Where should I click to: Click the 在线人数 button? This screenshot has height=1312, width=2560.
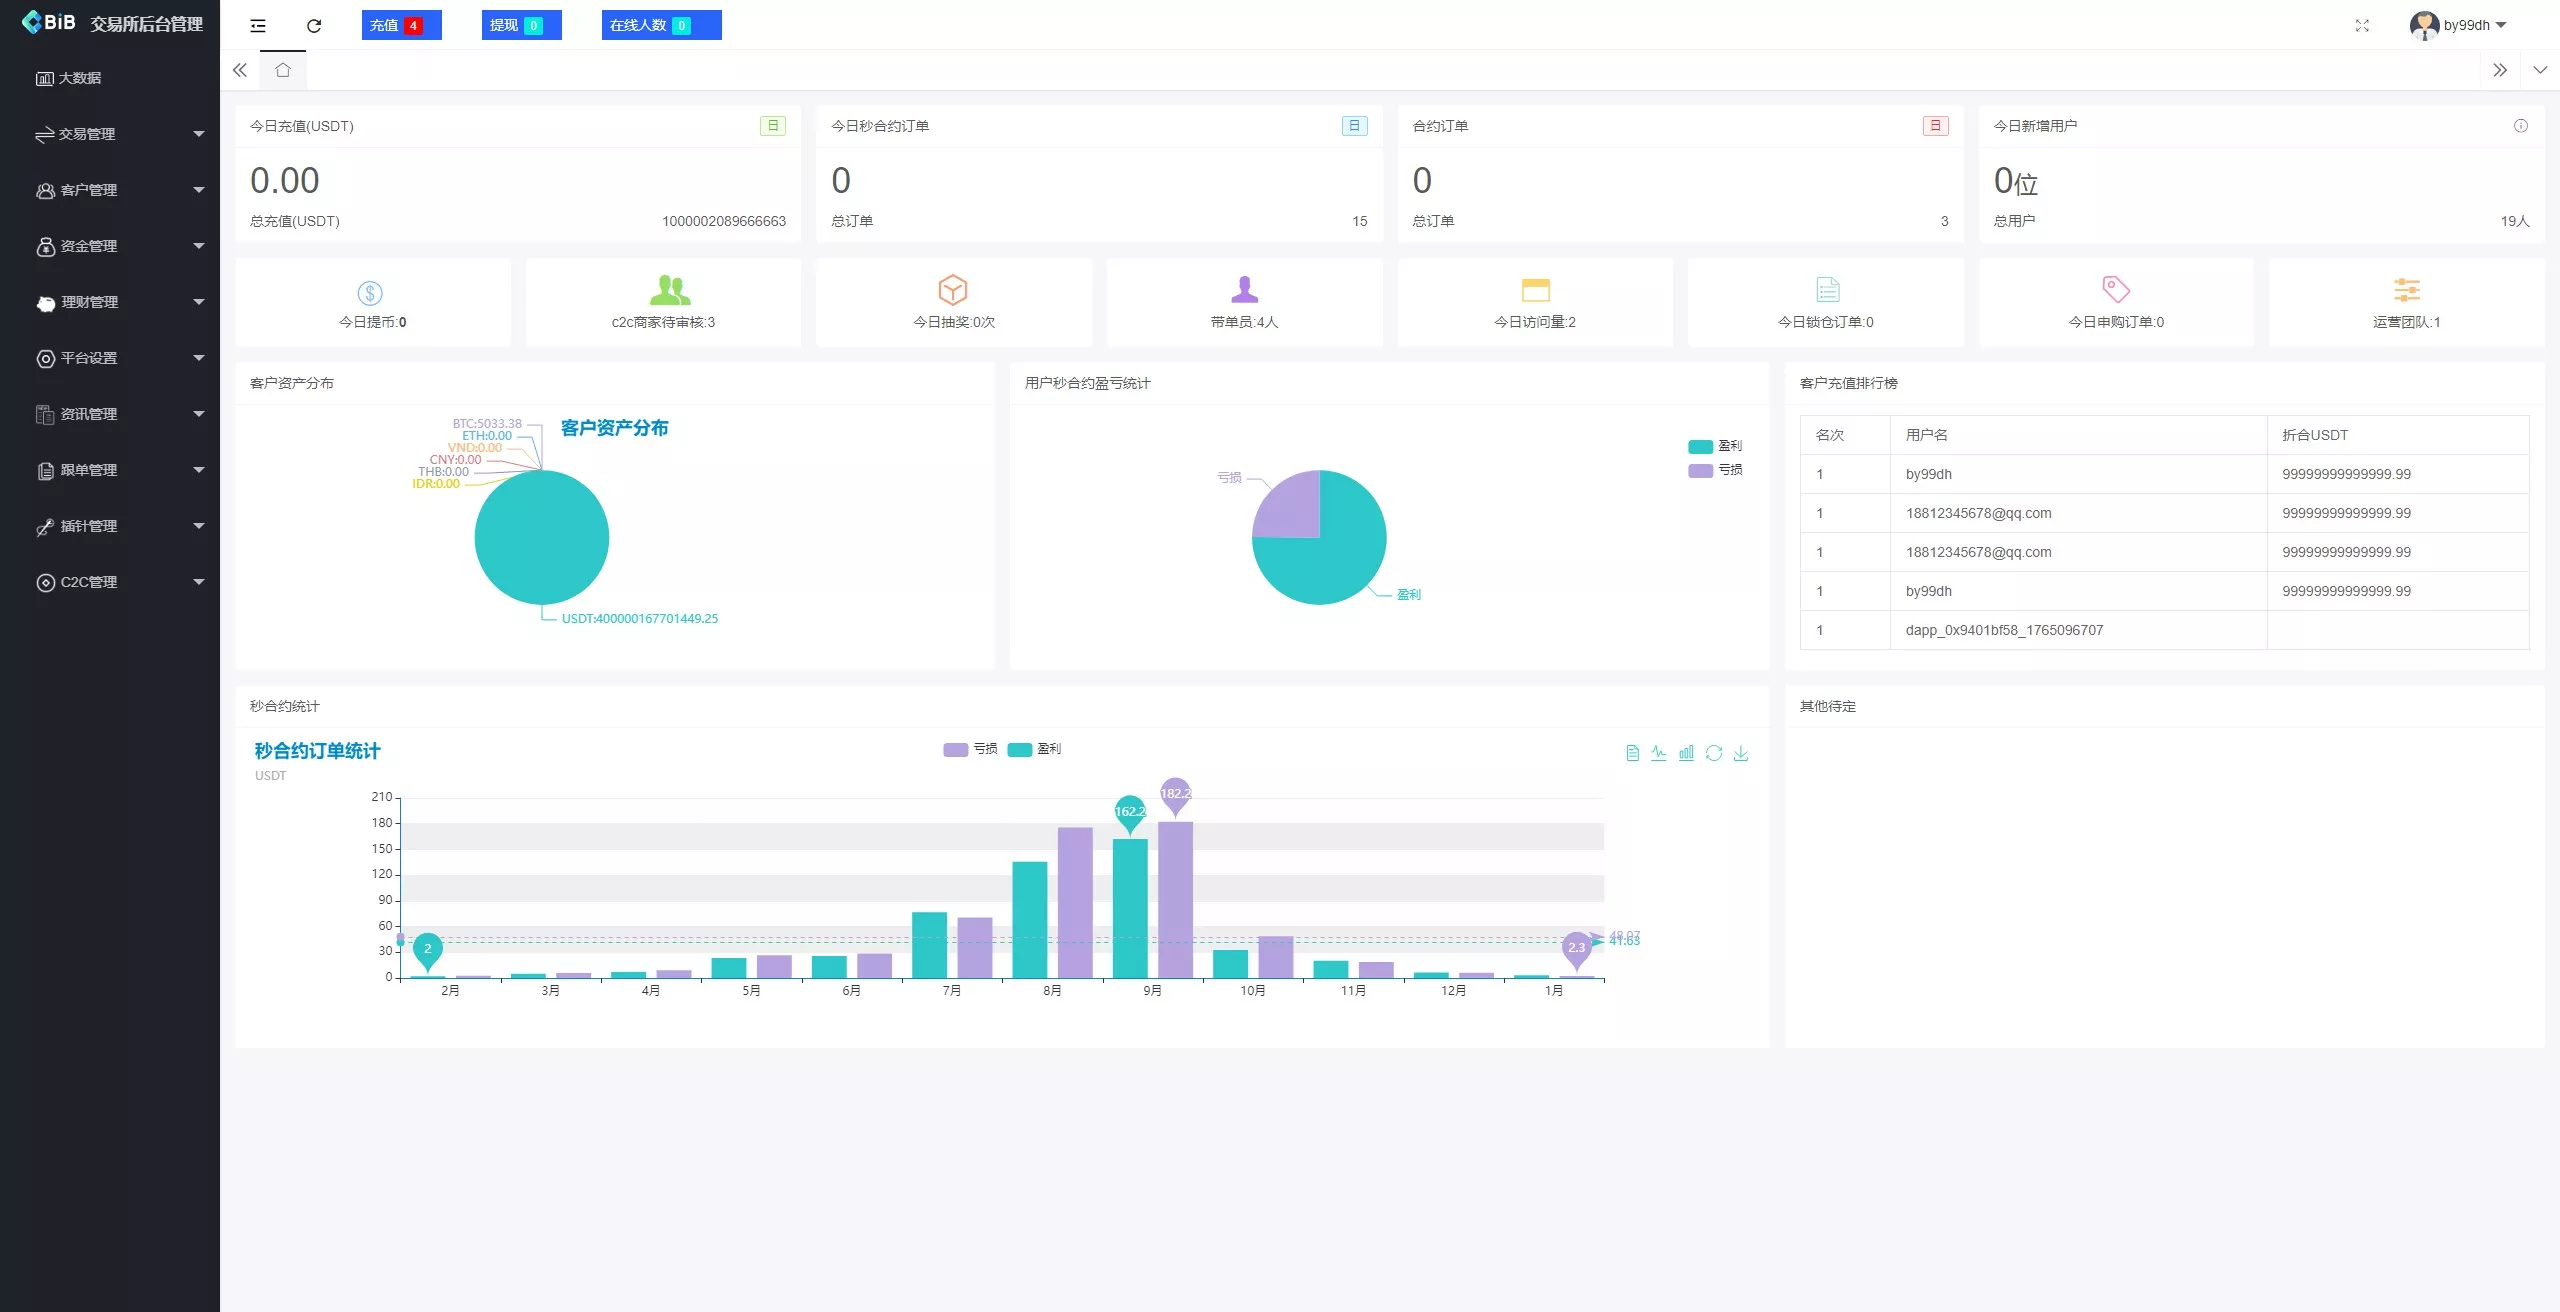(x=660, y=26)
